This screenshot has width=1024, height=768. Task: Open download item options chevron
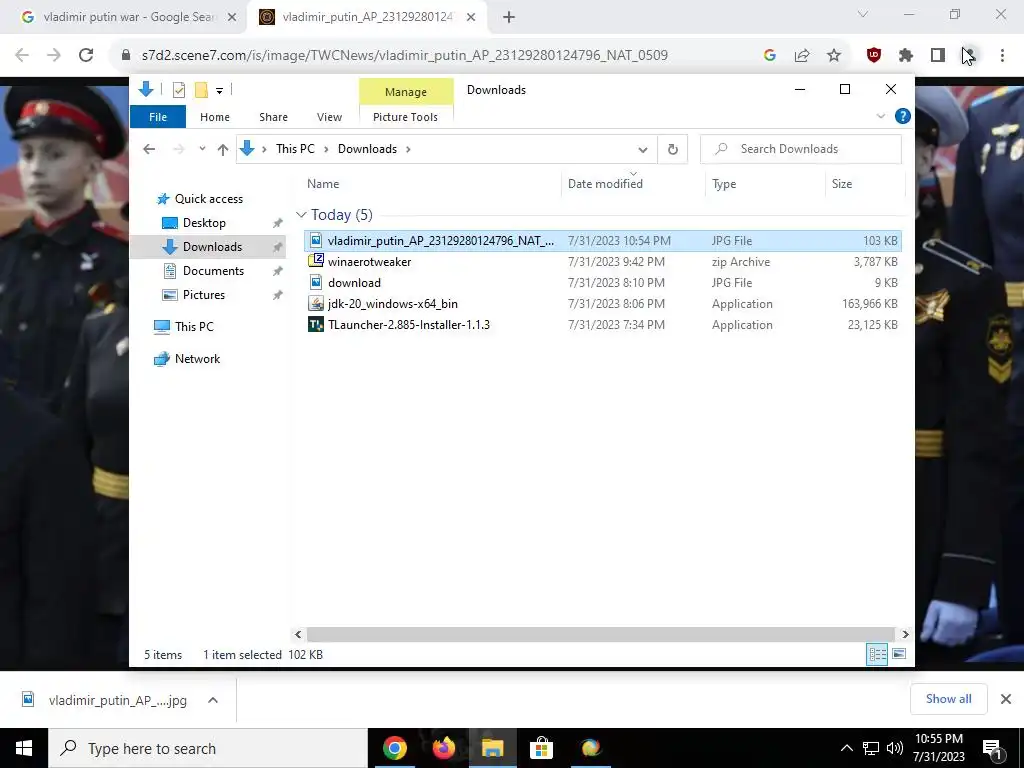point(213,700)
